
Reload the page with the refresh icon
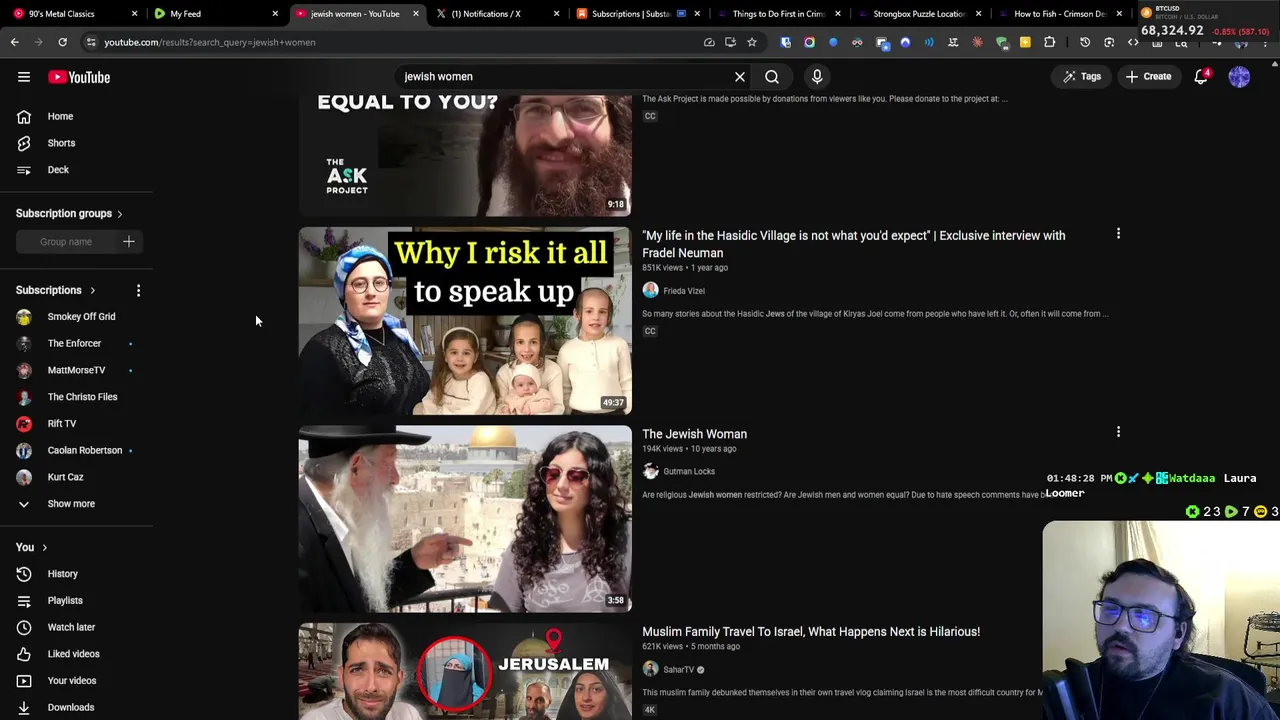click(62, 42)
